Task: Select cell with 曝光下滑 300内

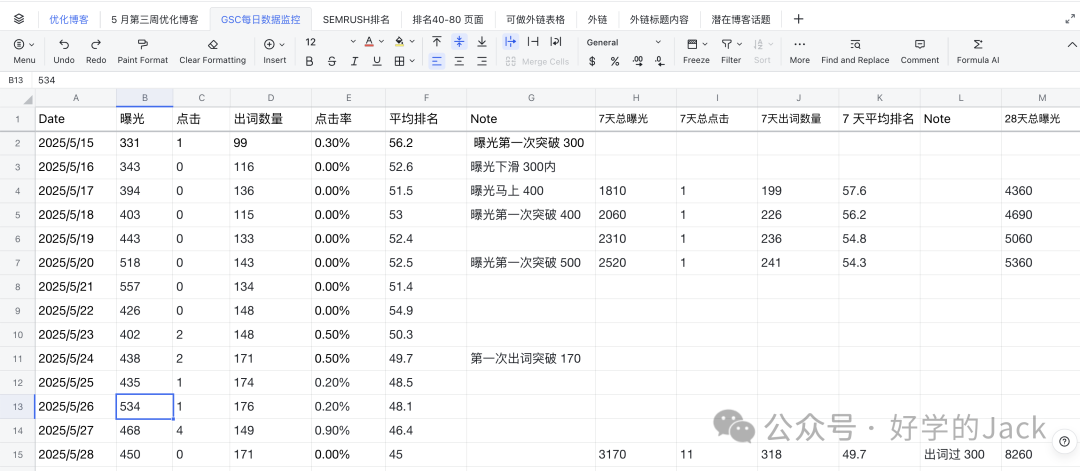Action: coord(531,167)
